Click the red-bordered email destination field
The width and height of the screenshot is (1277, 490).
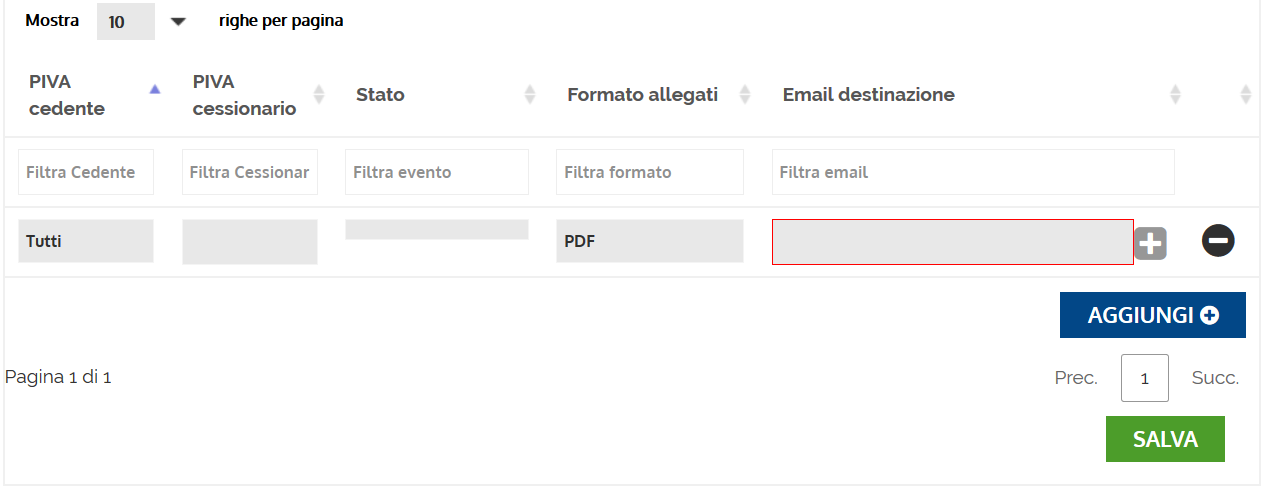click(953, 242)
